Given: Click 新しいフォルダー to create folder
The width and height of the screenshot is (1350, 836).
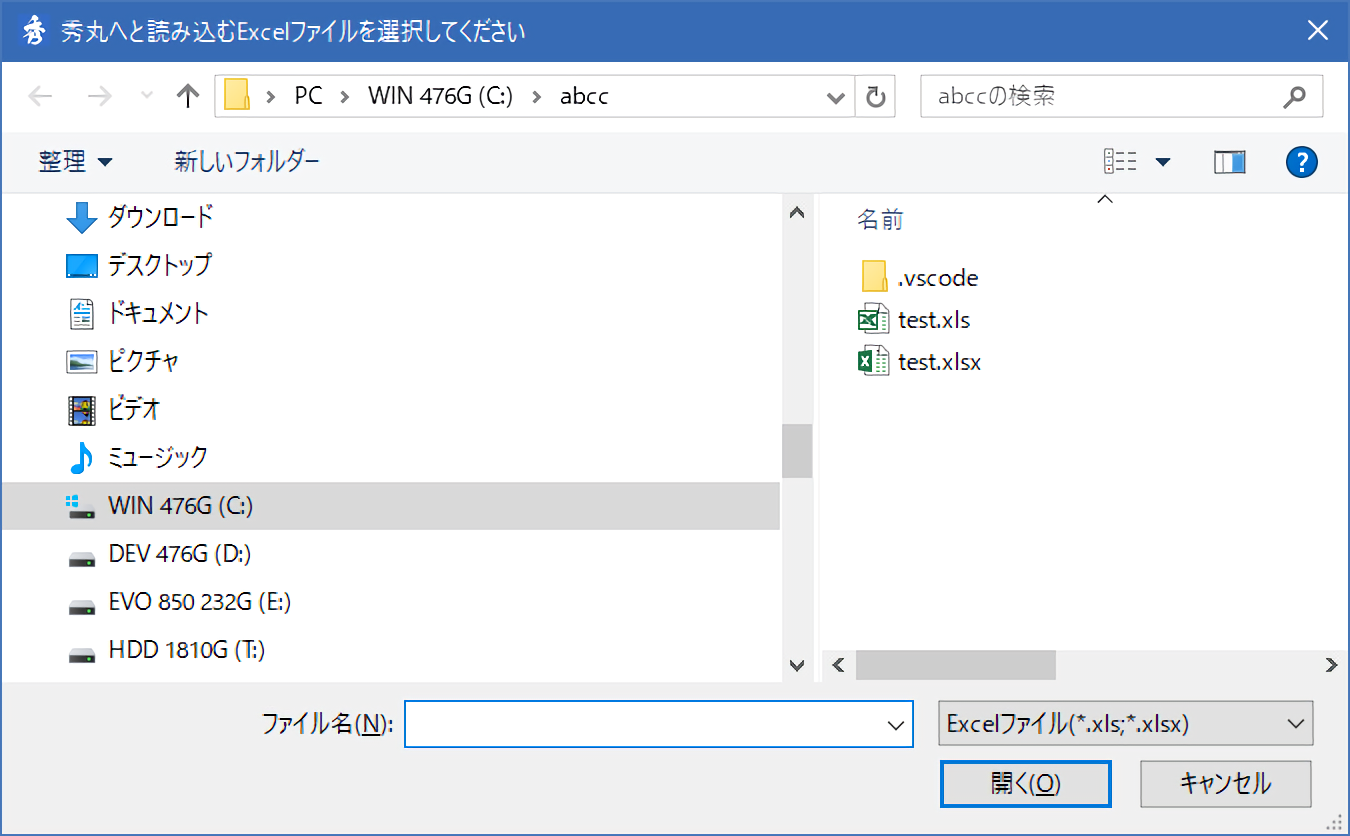Looking at the screenshot, I should (x=247, y=161).
